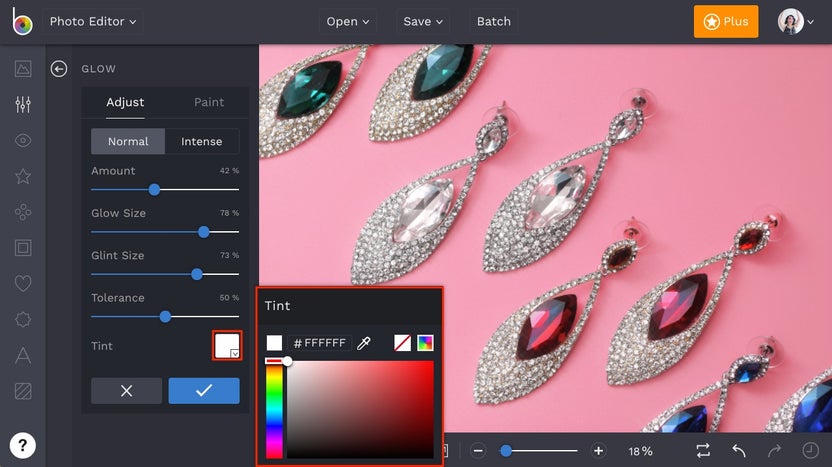The height and width of the screenshot is (467, 832).
Task: Pick a color with the eyedropper tool
Action: (364, 343)
